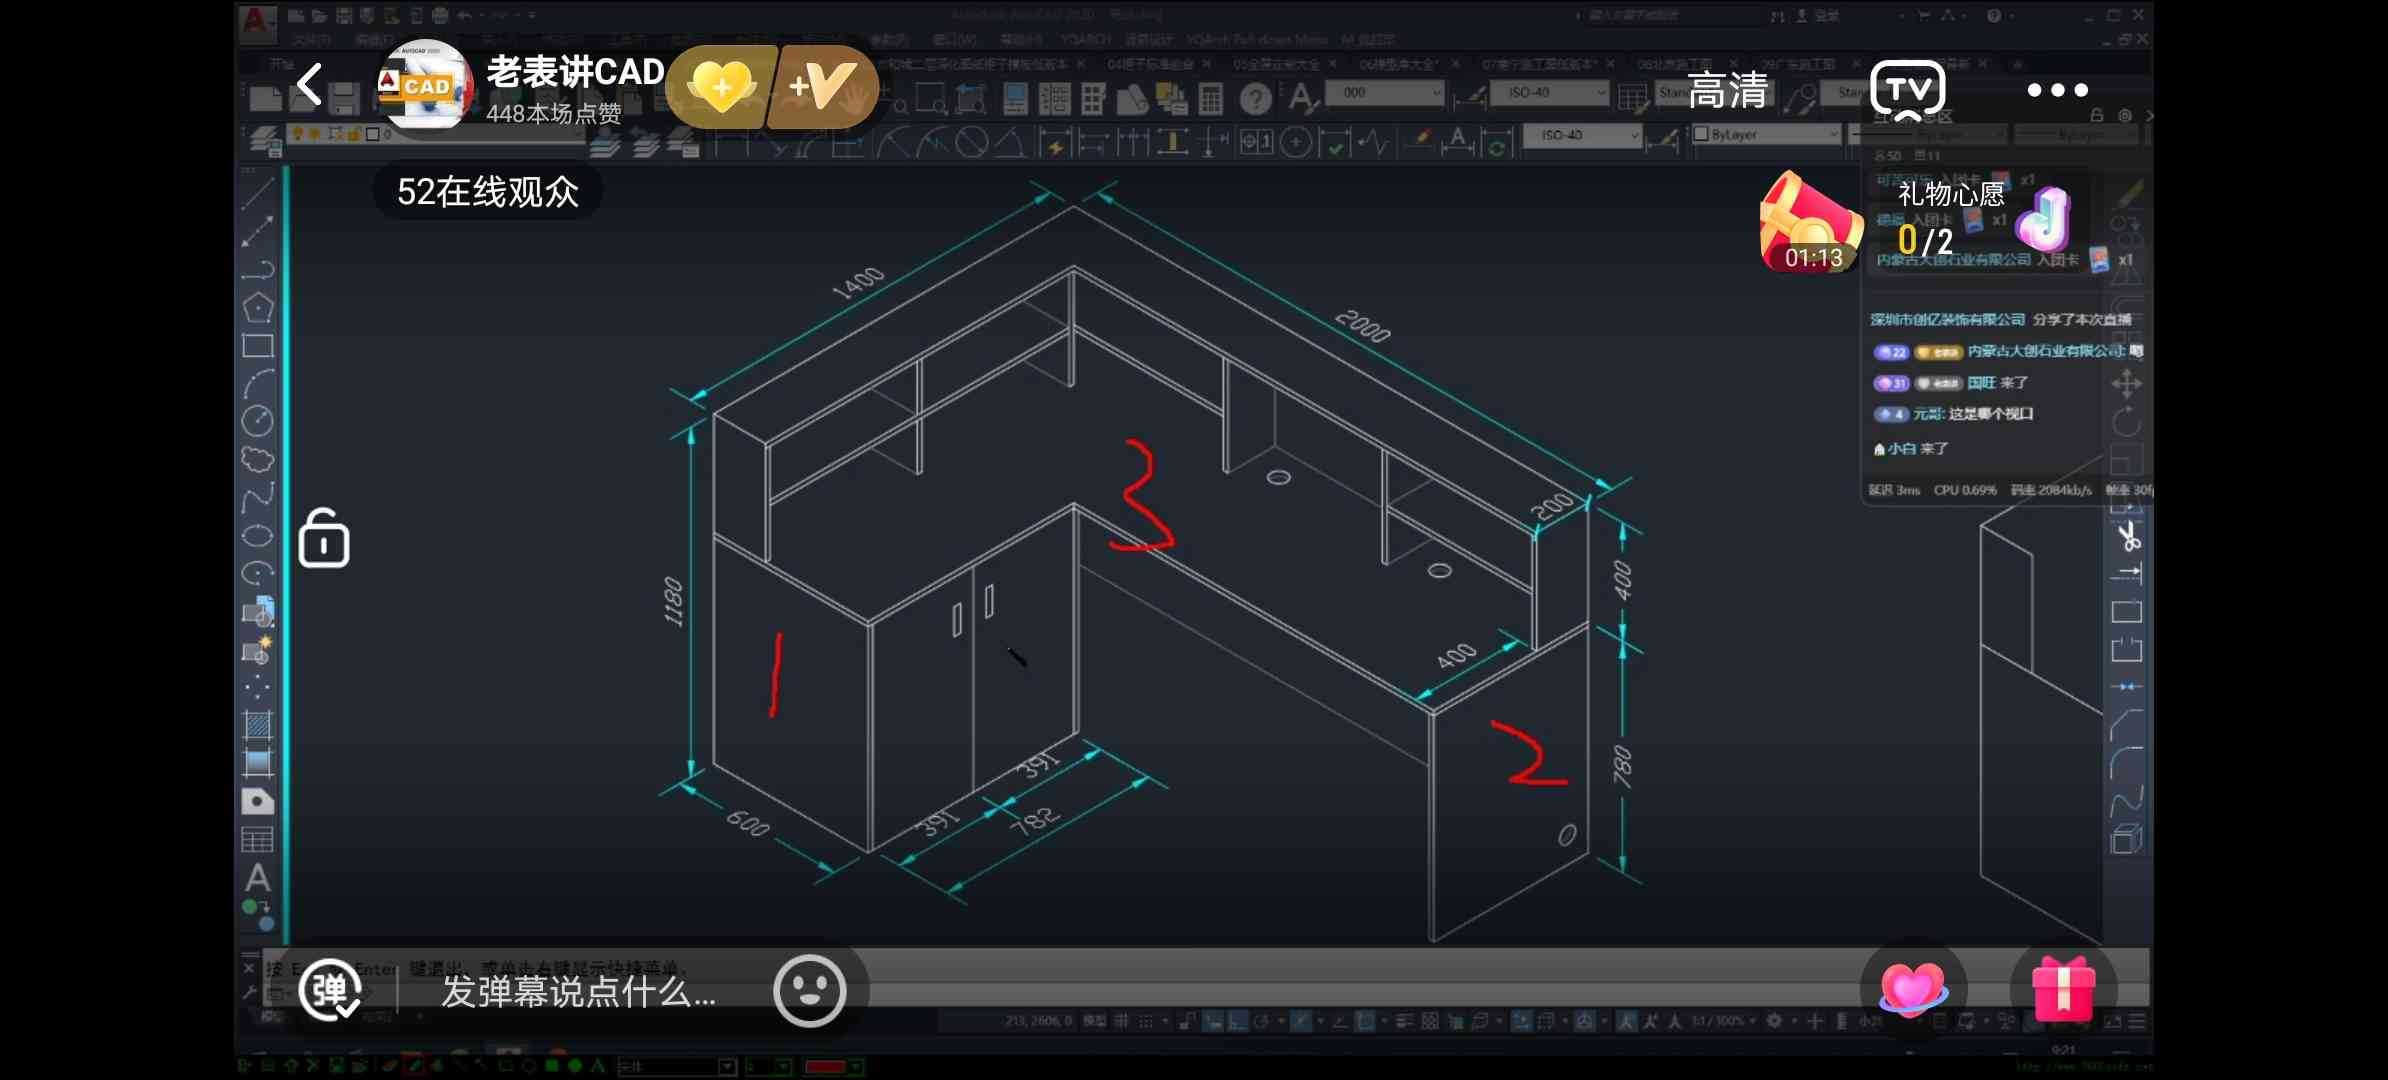This screenshot has width=2388, height=1080.
Task: Click the Save disk icon
Action: coord(343,98)
